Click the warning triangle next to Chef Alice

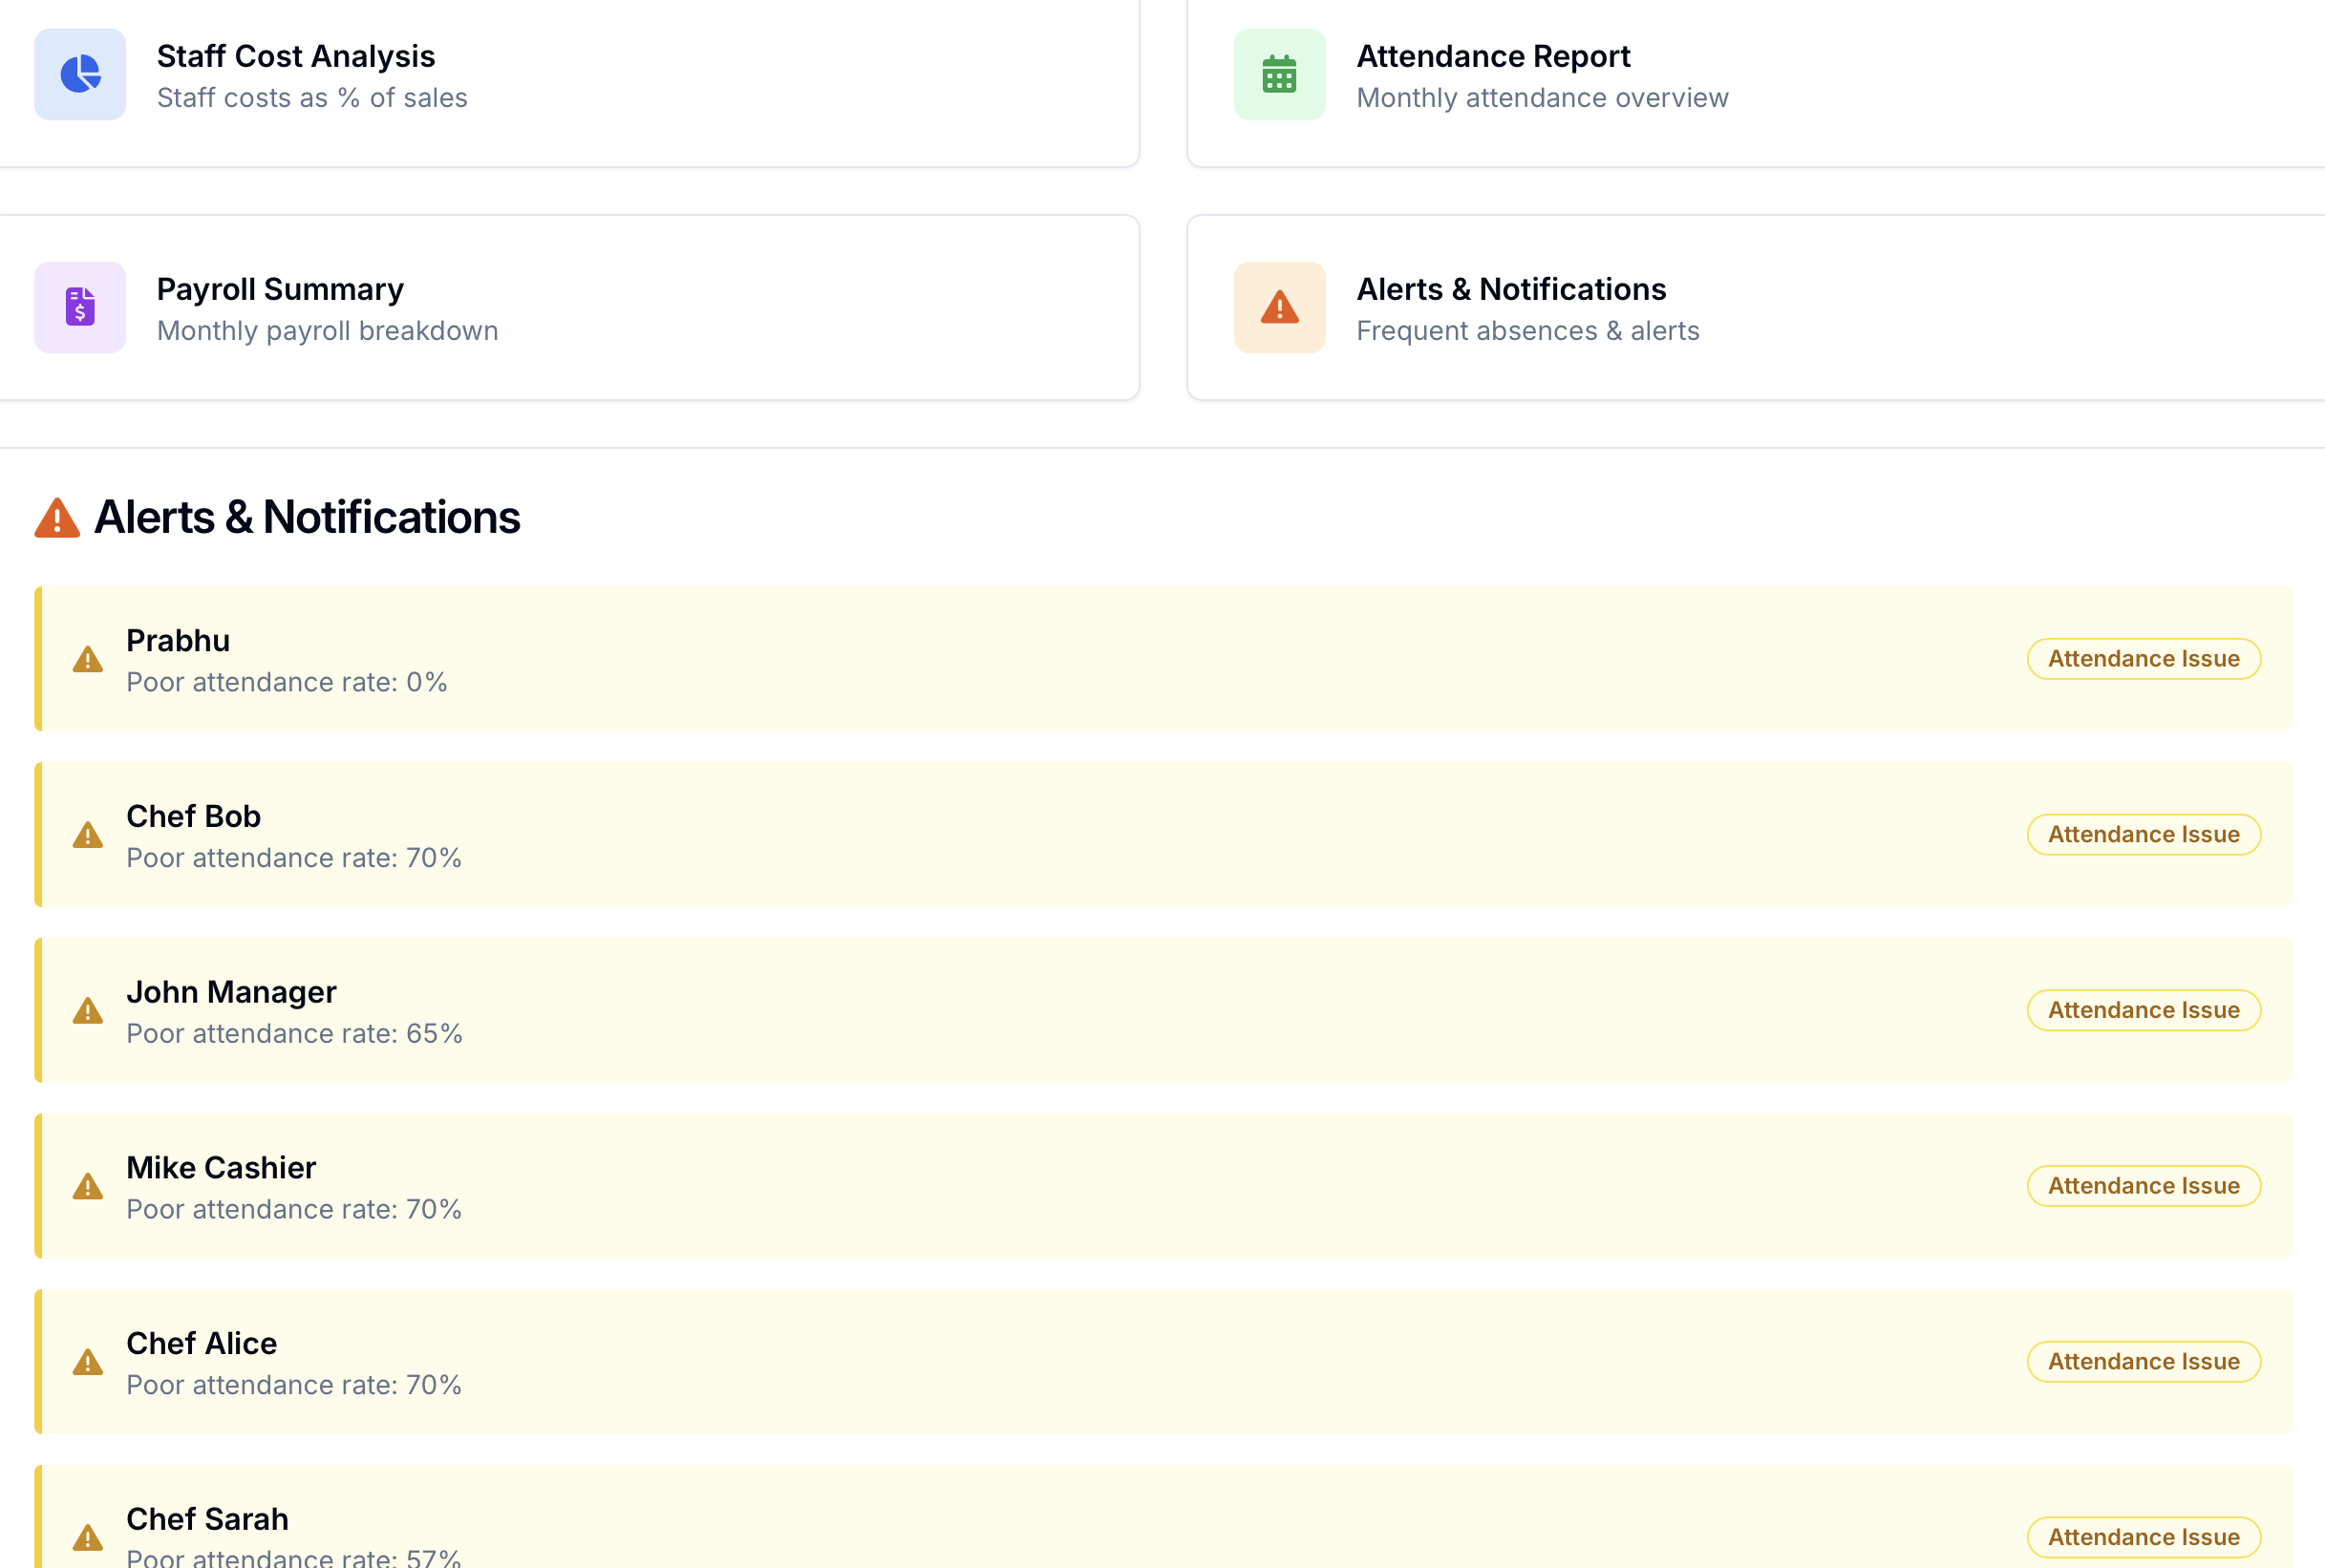tap(88, 1362)
